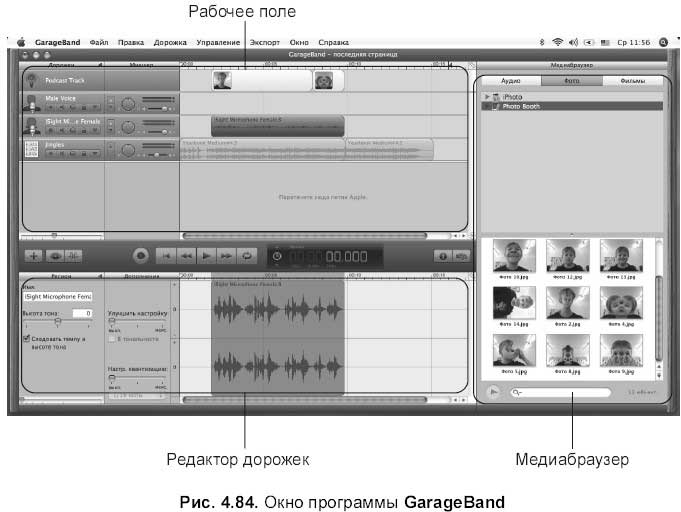Click the round record button
The width and height of the screenshot is (681, 512).
click(x=141, y=256)
